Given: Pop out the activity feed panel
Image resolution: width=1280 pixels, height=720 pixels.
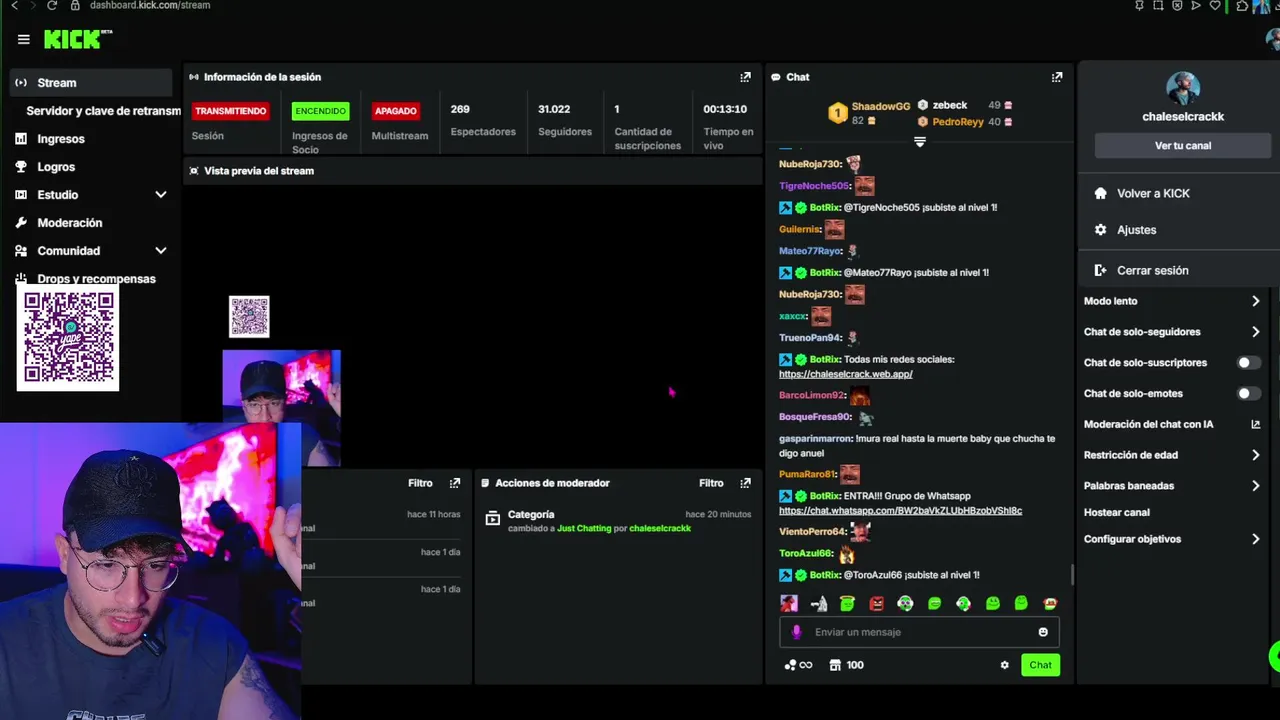Looking at the screenshot, I should pyautogui.click(x=455, y=483).
